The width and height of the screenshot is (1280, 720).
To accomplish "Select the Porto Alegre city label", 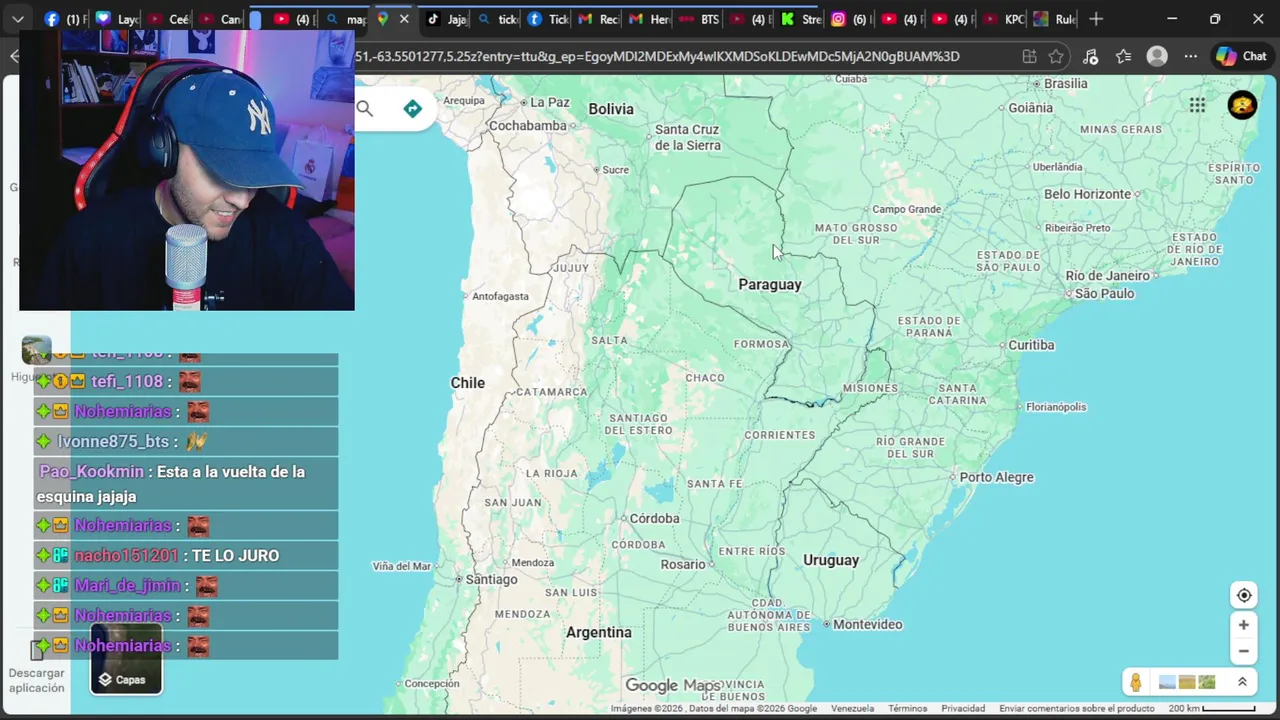I will pyautogui.click(x=996, y=477).
